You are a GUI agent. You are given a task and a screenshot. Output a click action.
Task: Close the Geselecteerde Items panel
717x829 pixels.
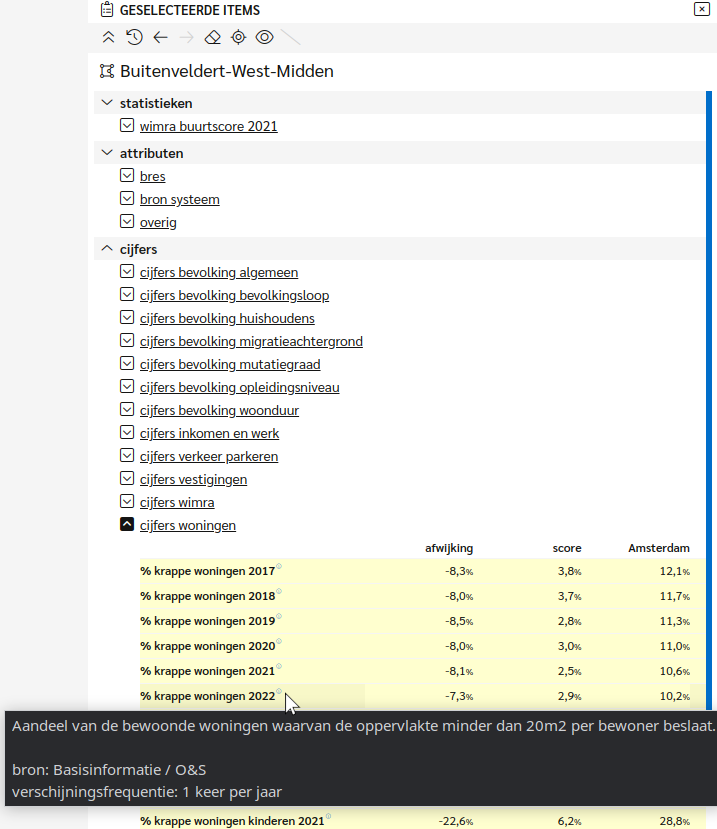click(x=702, y=9)
